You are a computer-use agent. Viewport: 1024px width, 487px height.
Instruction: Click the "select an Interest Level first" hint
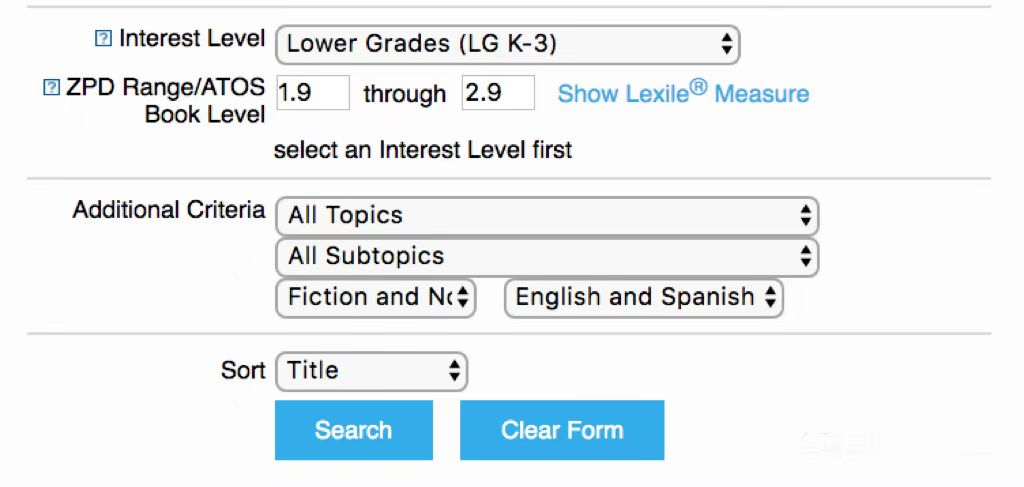422,151
